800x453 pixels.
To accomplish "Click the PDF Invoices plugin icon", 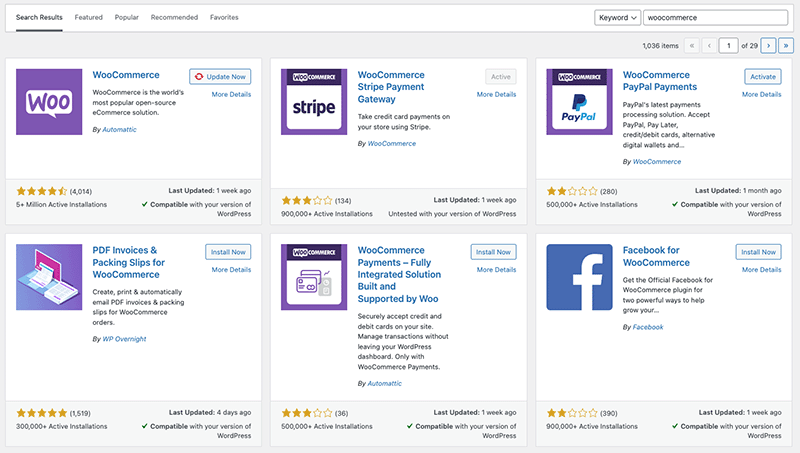I will coord(49,277).
